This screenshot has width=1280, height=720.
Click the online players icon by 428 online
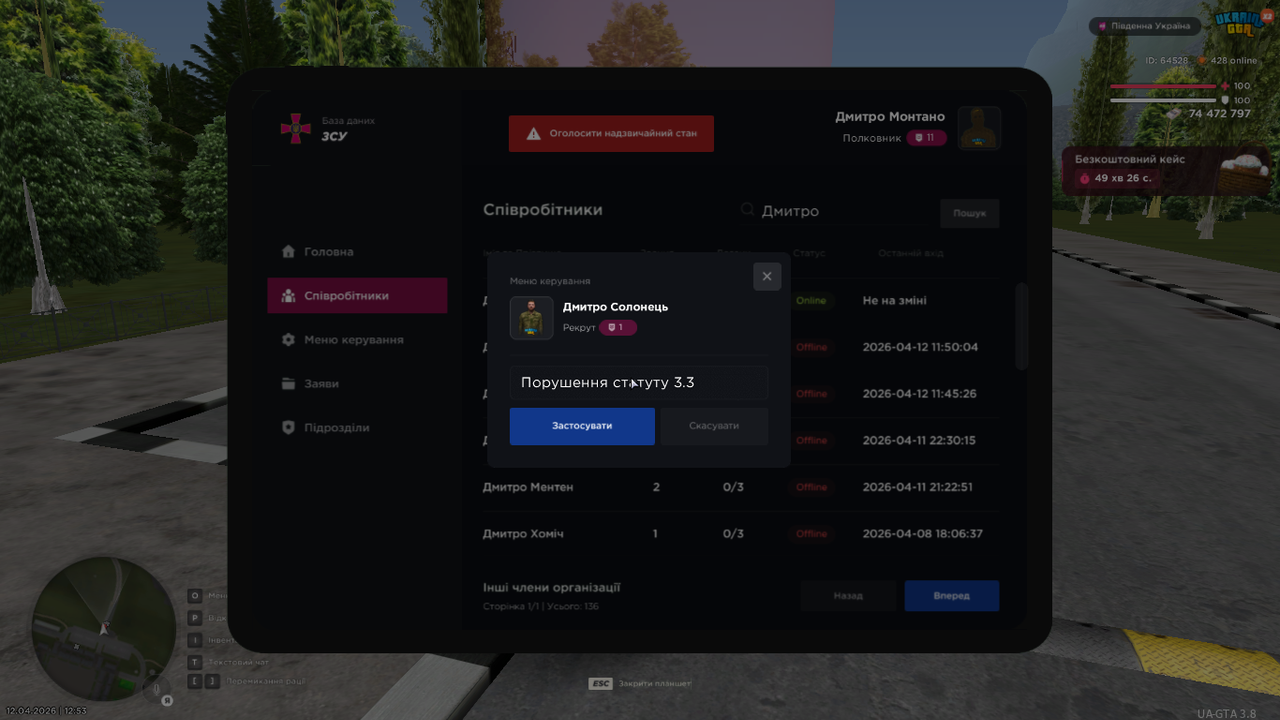[x=1203, y=61]
